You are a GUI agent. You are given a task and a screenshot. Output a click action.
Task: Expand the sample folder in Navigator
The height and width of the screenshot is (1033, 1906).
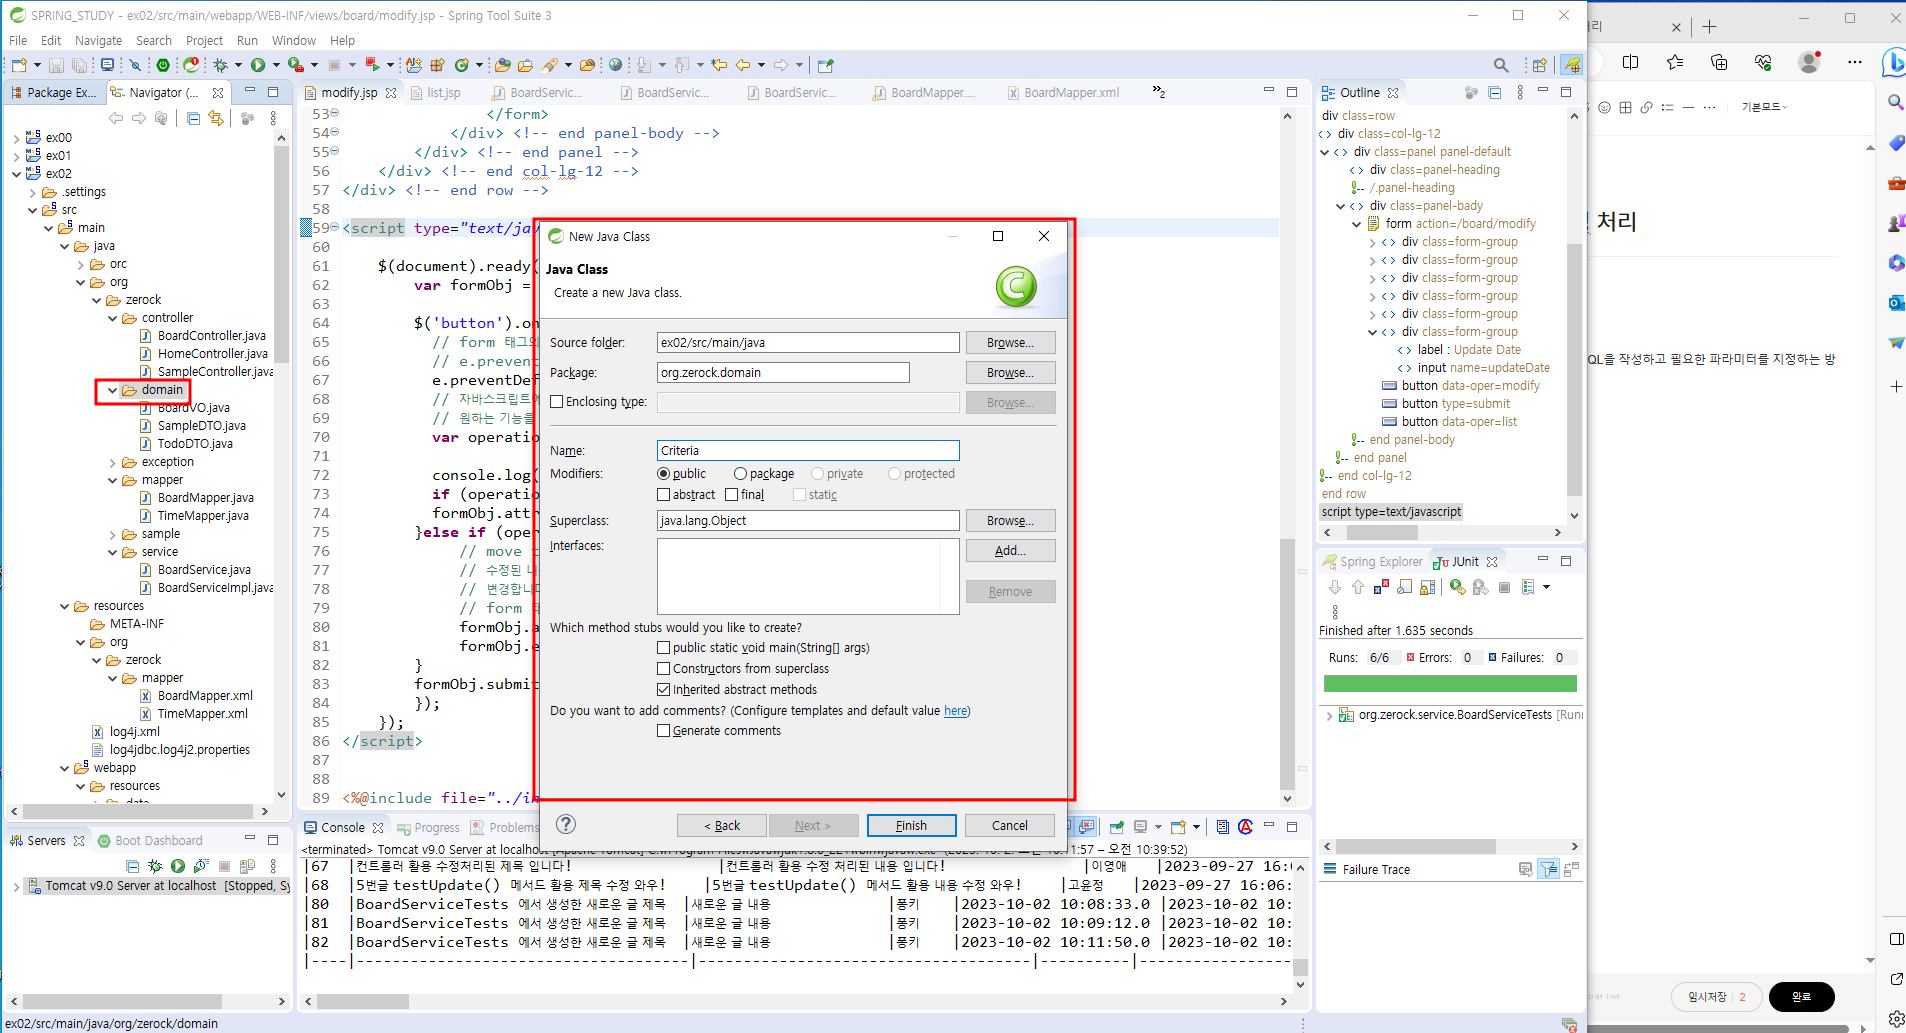click(x=113, y=534)
